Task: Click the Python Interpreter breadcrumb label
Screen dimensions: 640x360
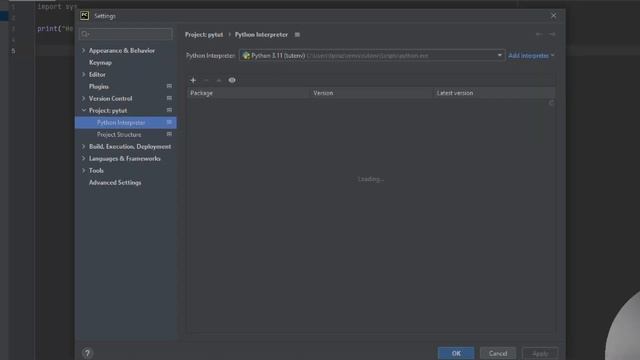Action: [x=261, y=35]
